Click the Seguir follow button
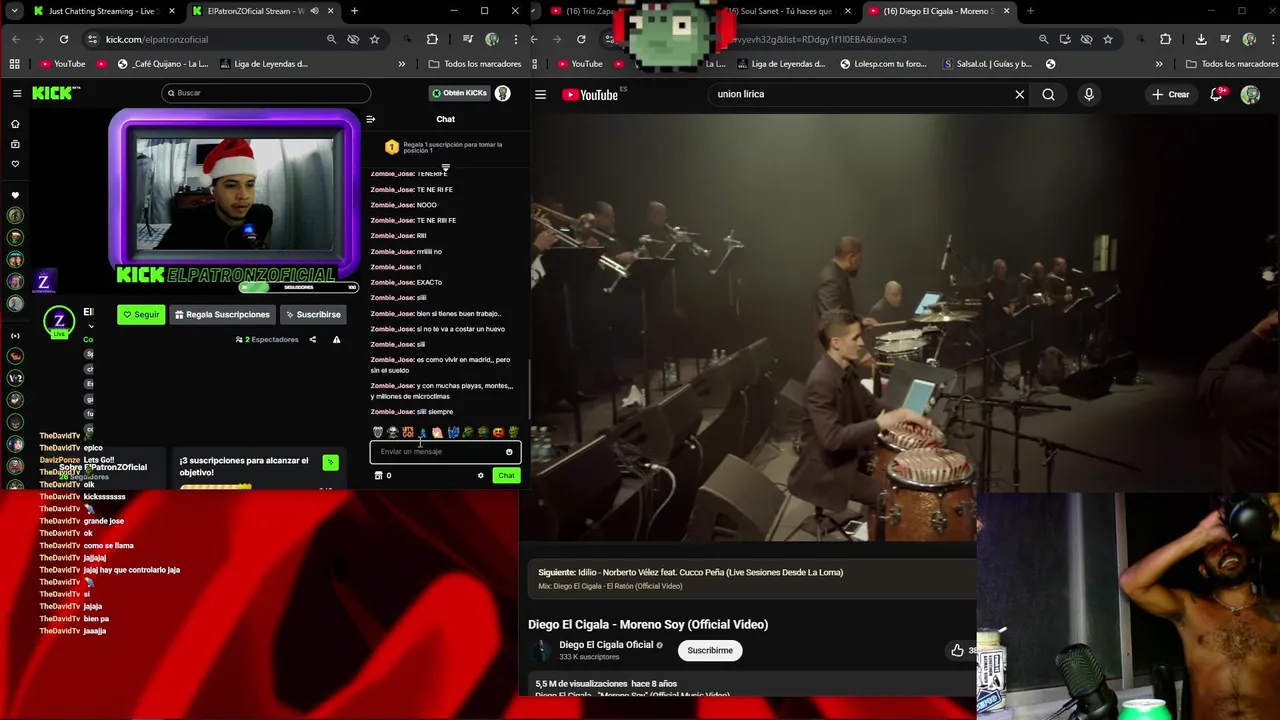 [x=141, y=314]
